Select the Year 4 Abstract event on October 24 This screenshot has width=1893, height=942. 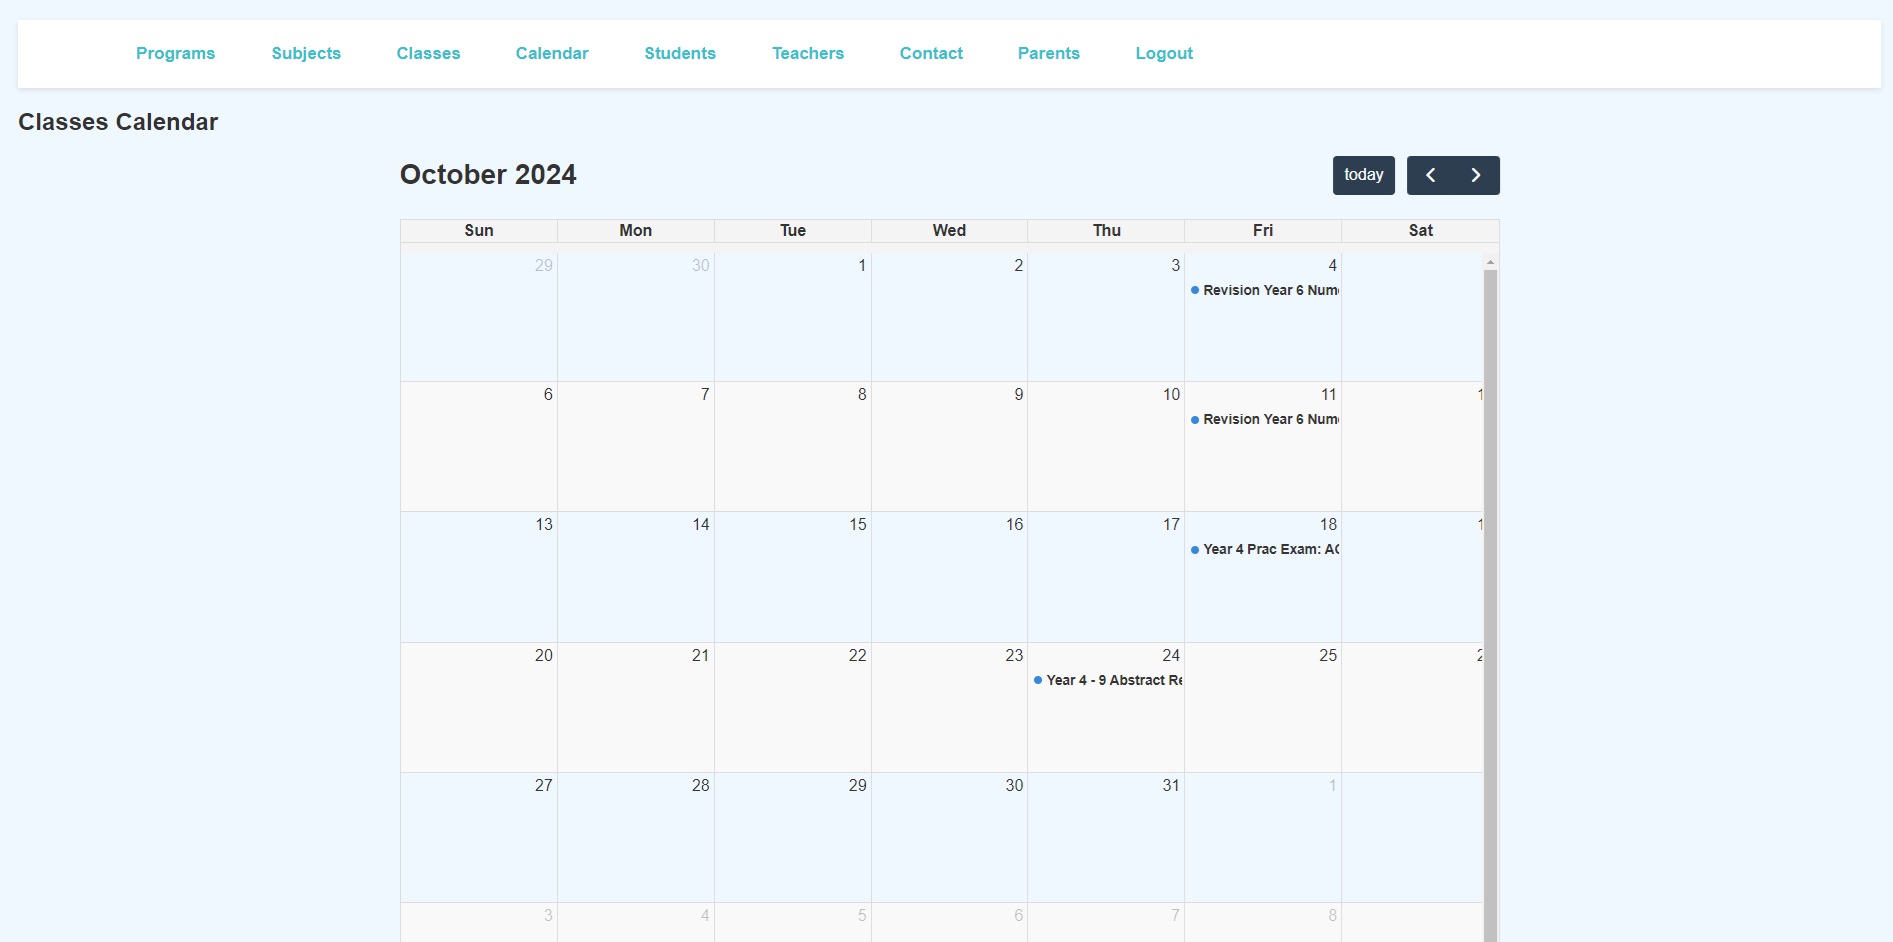(1110, 680)
